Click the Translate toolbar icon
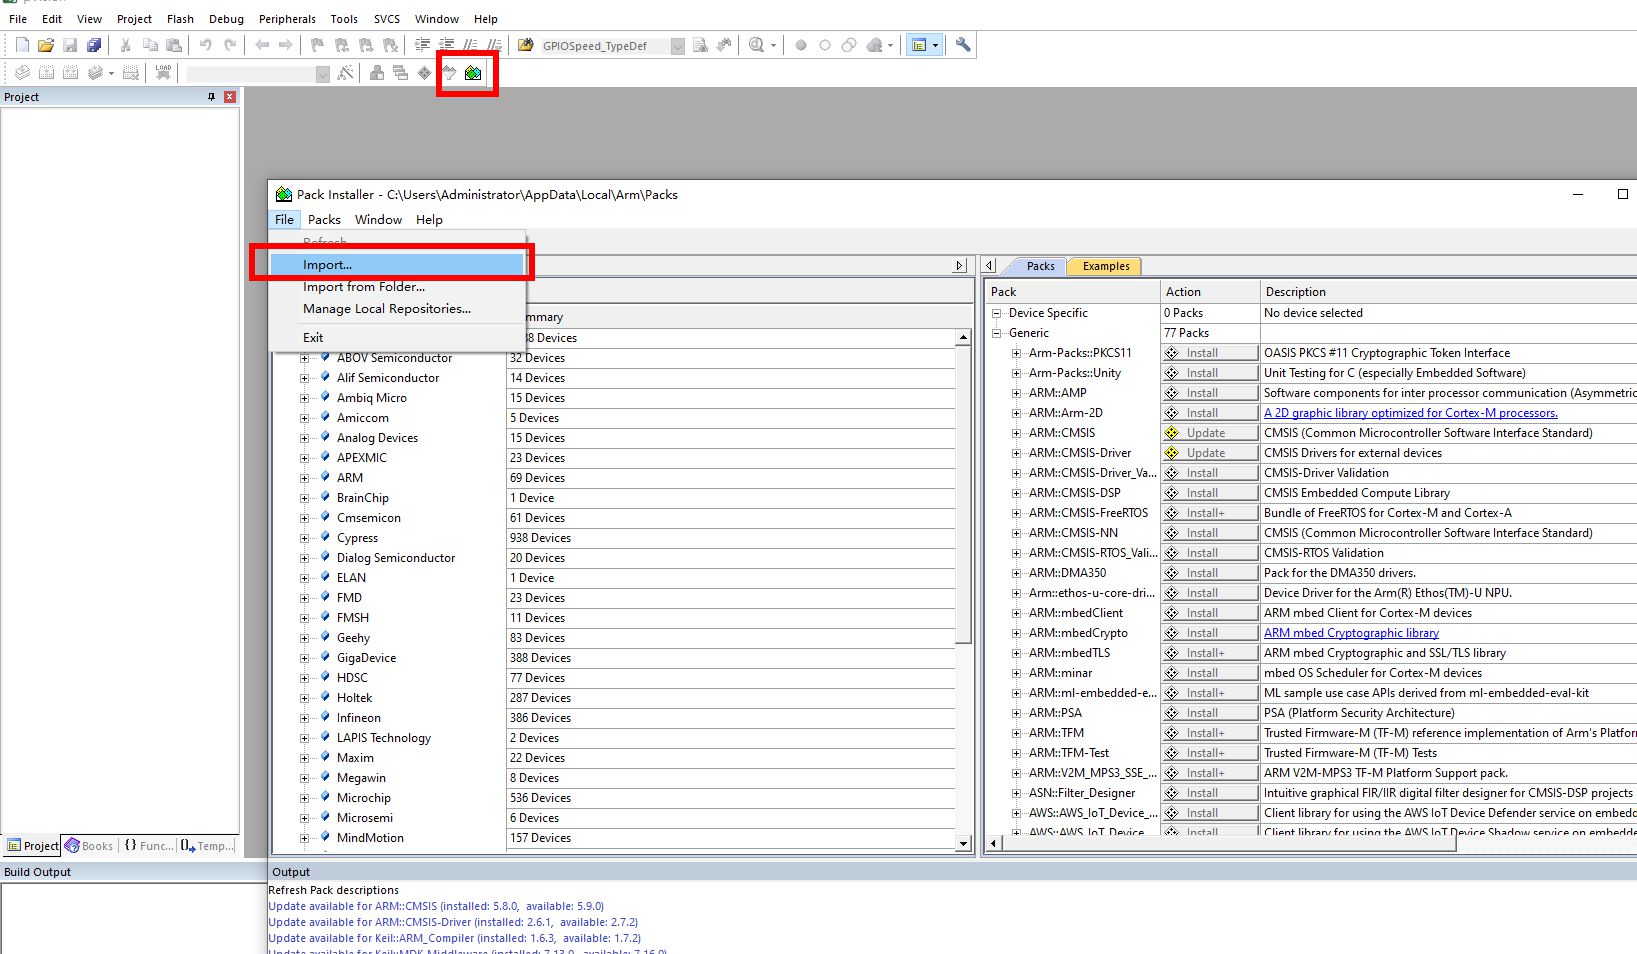Viewport: 1637px width, 954px height. coord(22,73)
